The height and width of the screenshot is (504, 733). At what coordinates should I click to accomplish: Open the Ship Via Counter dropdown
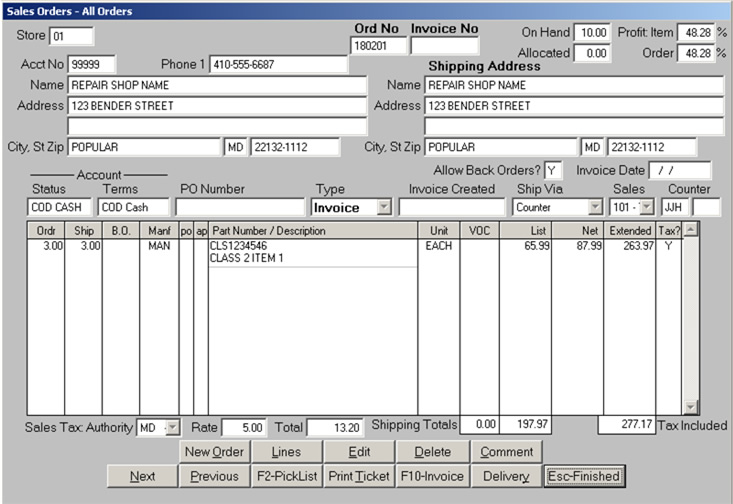pyautogui.click(x=595, y=207)
